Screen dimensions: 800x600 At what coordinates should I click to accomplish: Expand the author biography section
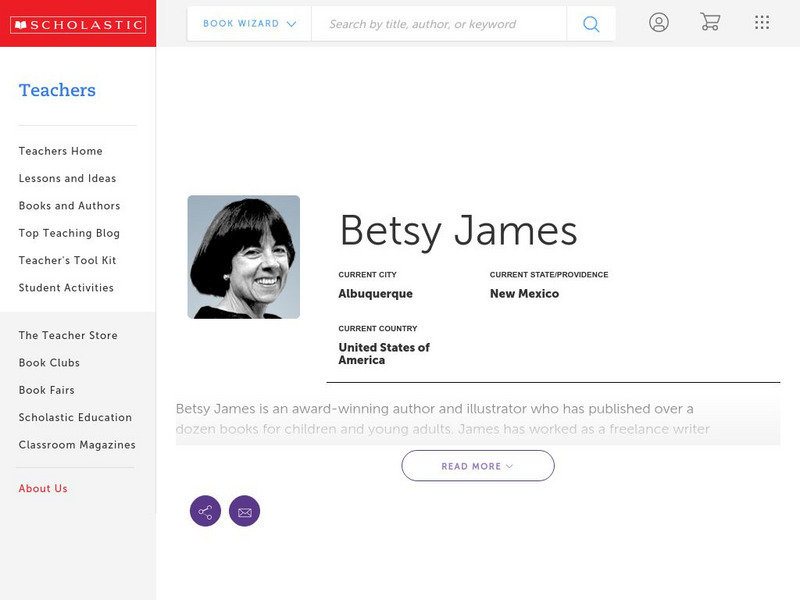477,465
